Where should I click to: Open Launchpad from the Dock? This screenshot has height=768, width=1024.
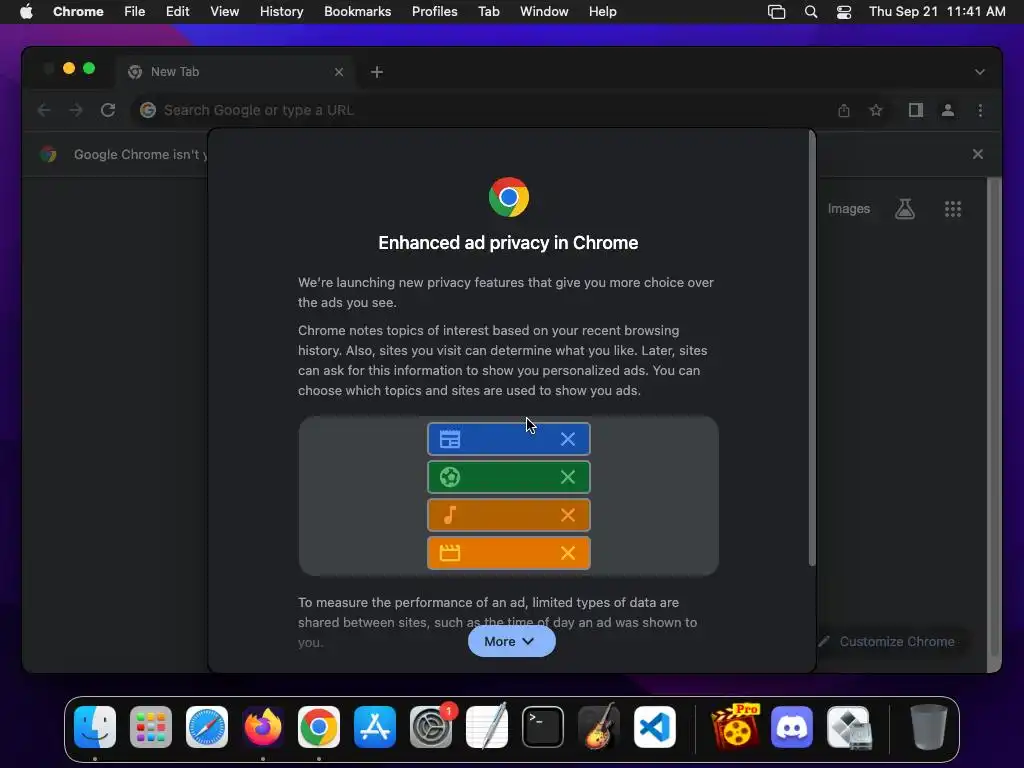(151, 727)
